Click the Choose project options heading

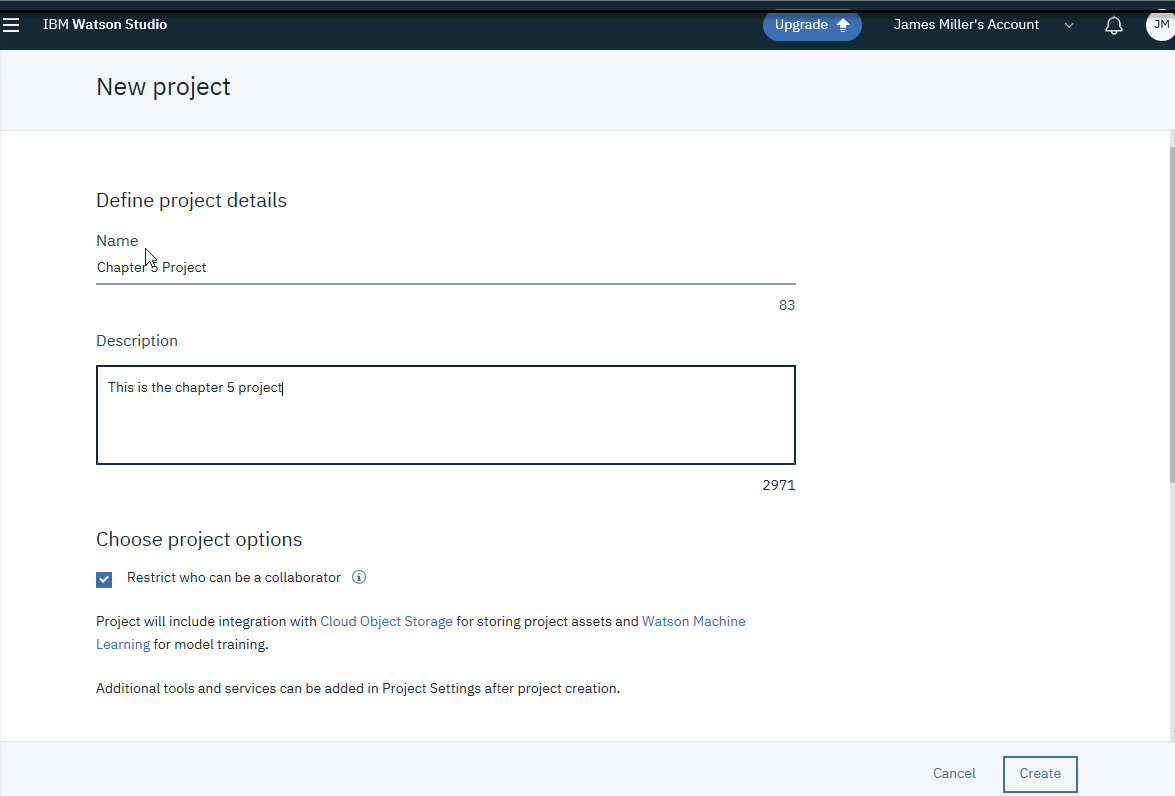199,540
